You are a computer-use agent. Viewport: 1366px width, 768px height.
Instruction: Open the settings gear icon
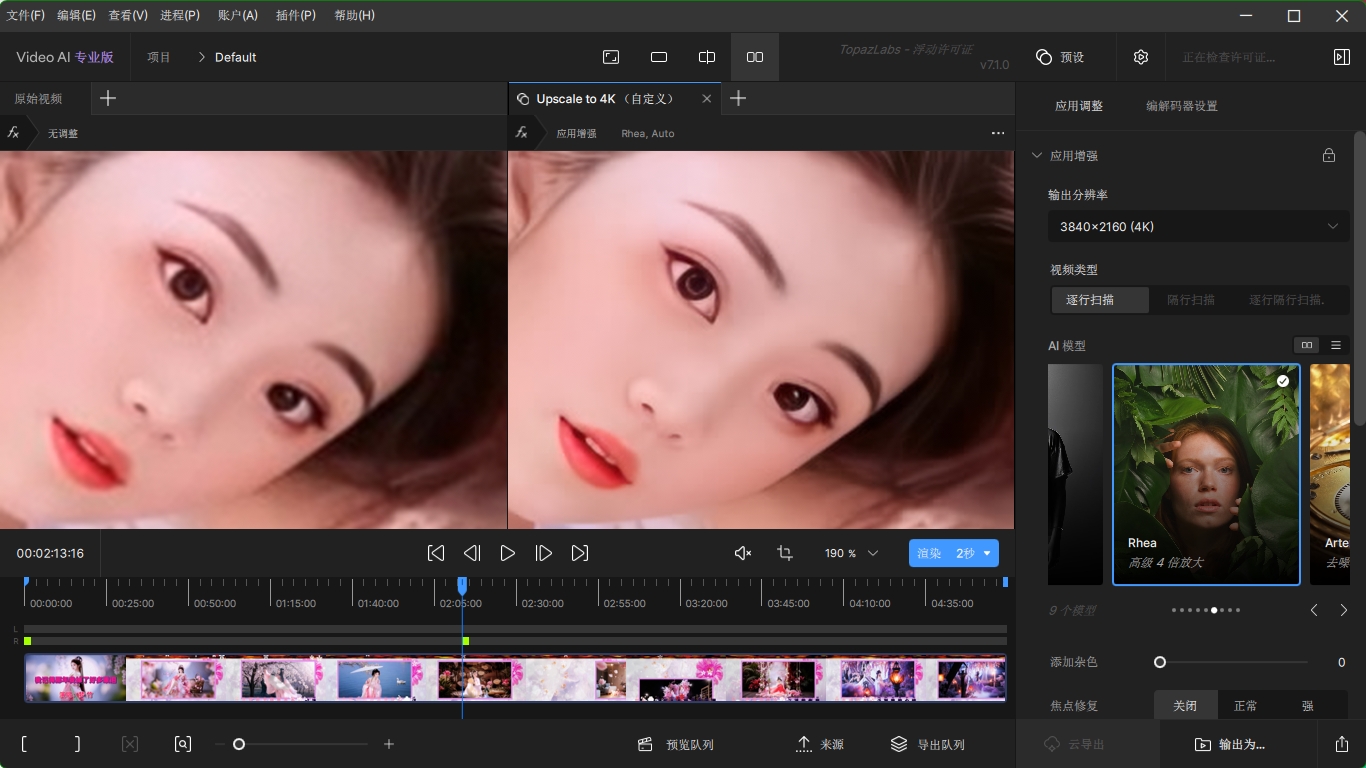click(1141, 57)
